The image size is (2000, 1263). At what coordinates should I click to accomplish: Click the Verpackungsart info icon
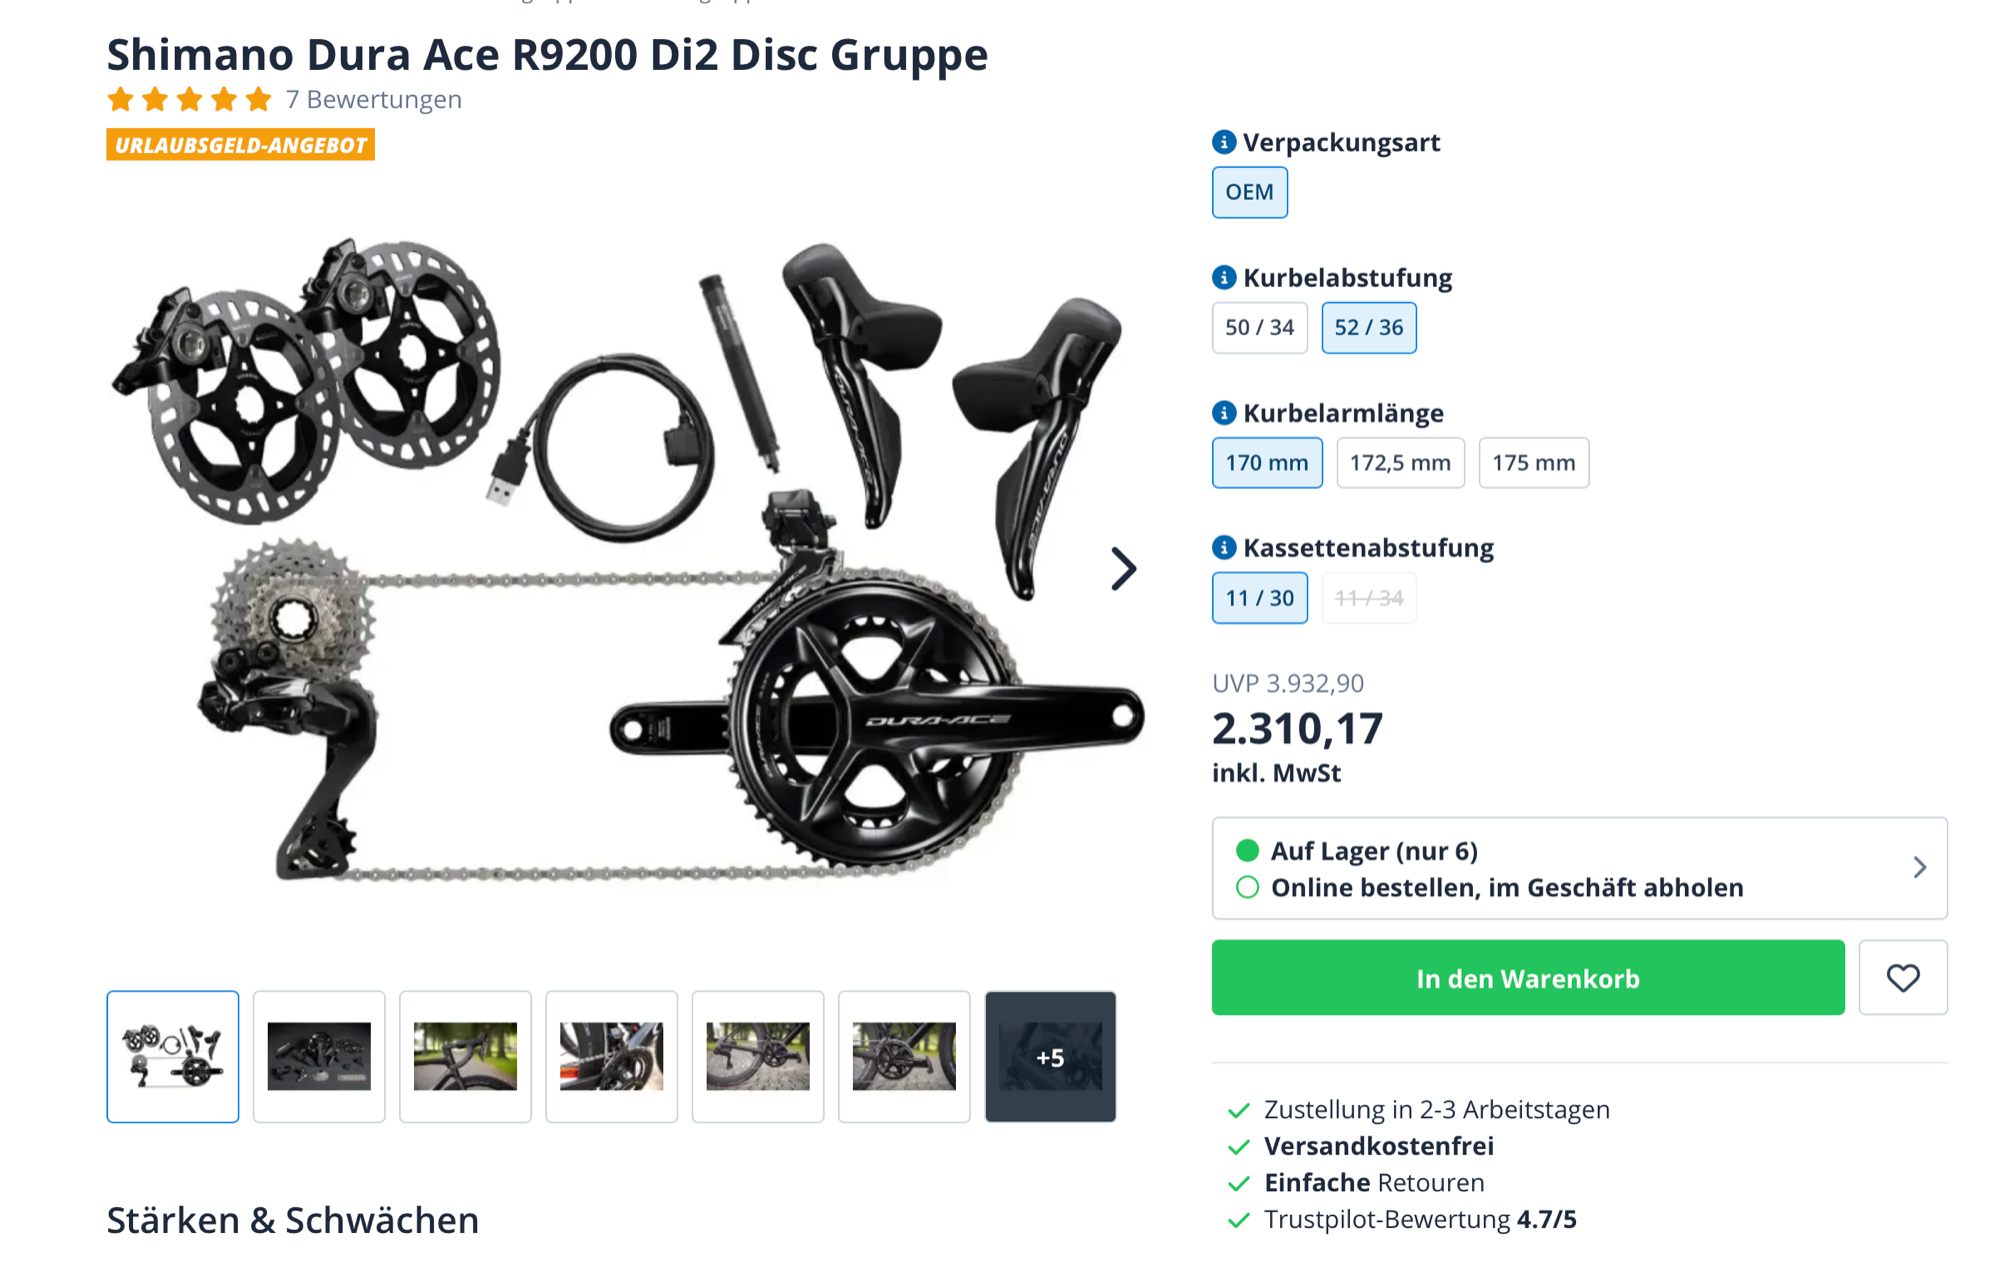point(1224,142)
